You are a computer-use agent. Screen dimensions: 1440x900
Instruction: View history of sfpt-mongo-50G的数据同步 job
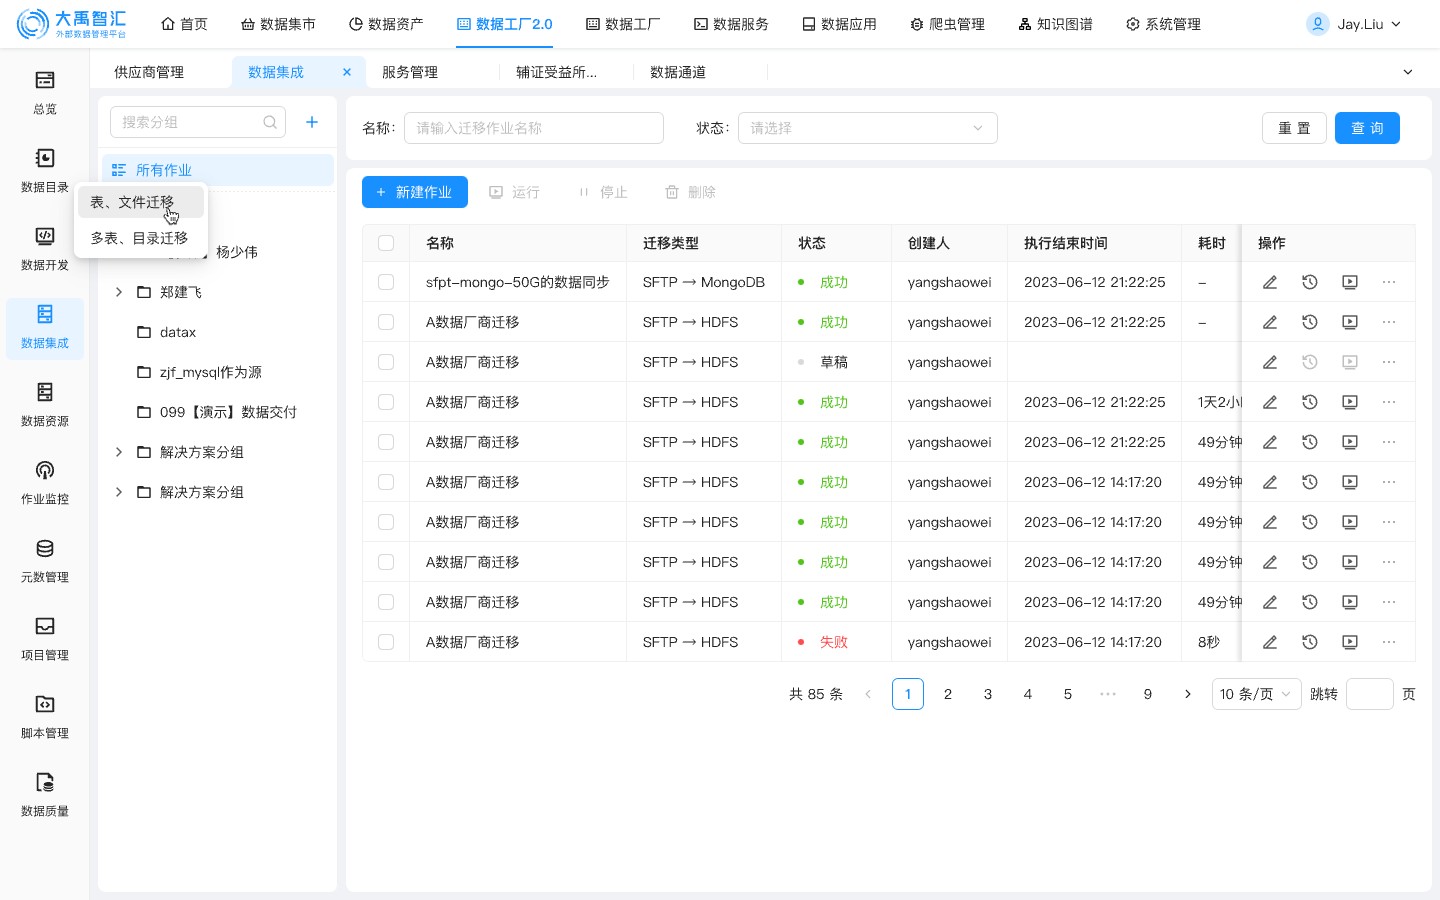tap(1310, 282)
